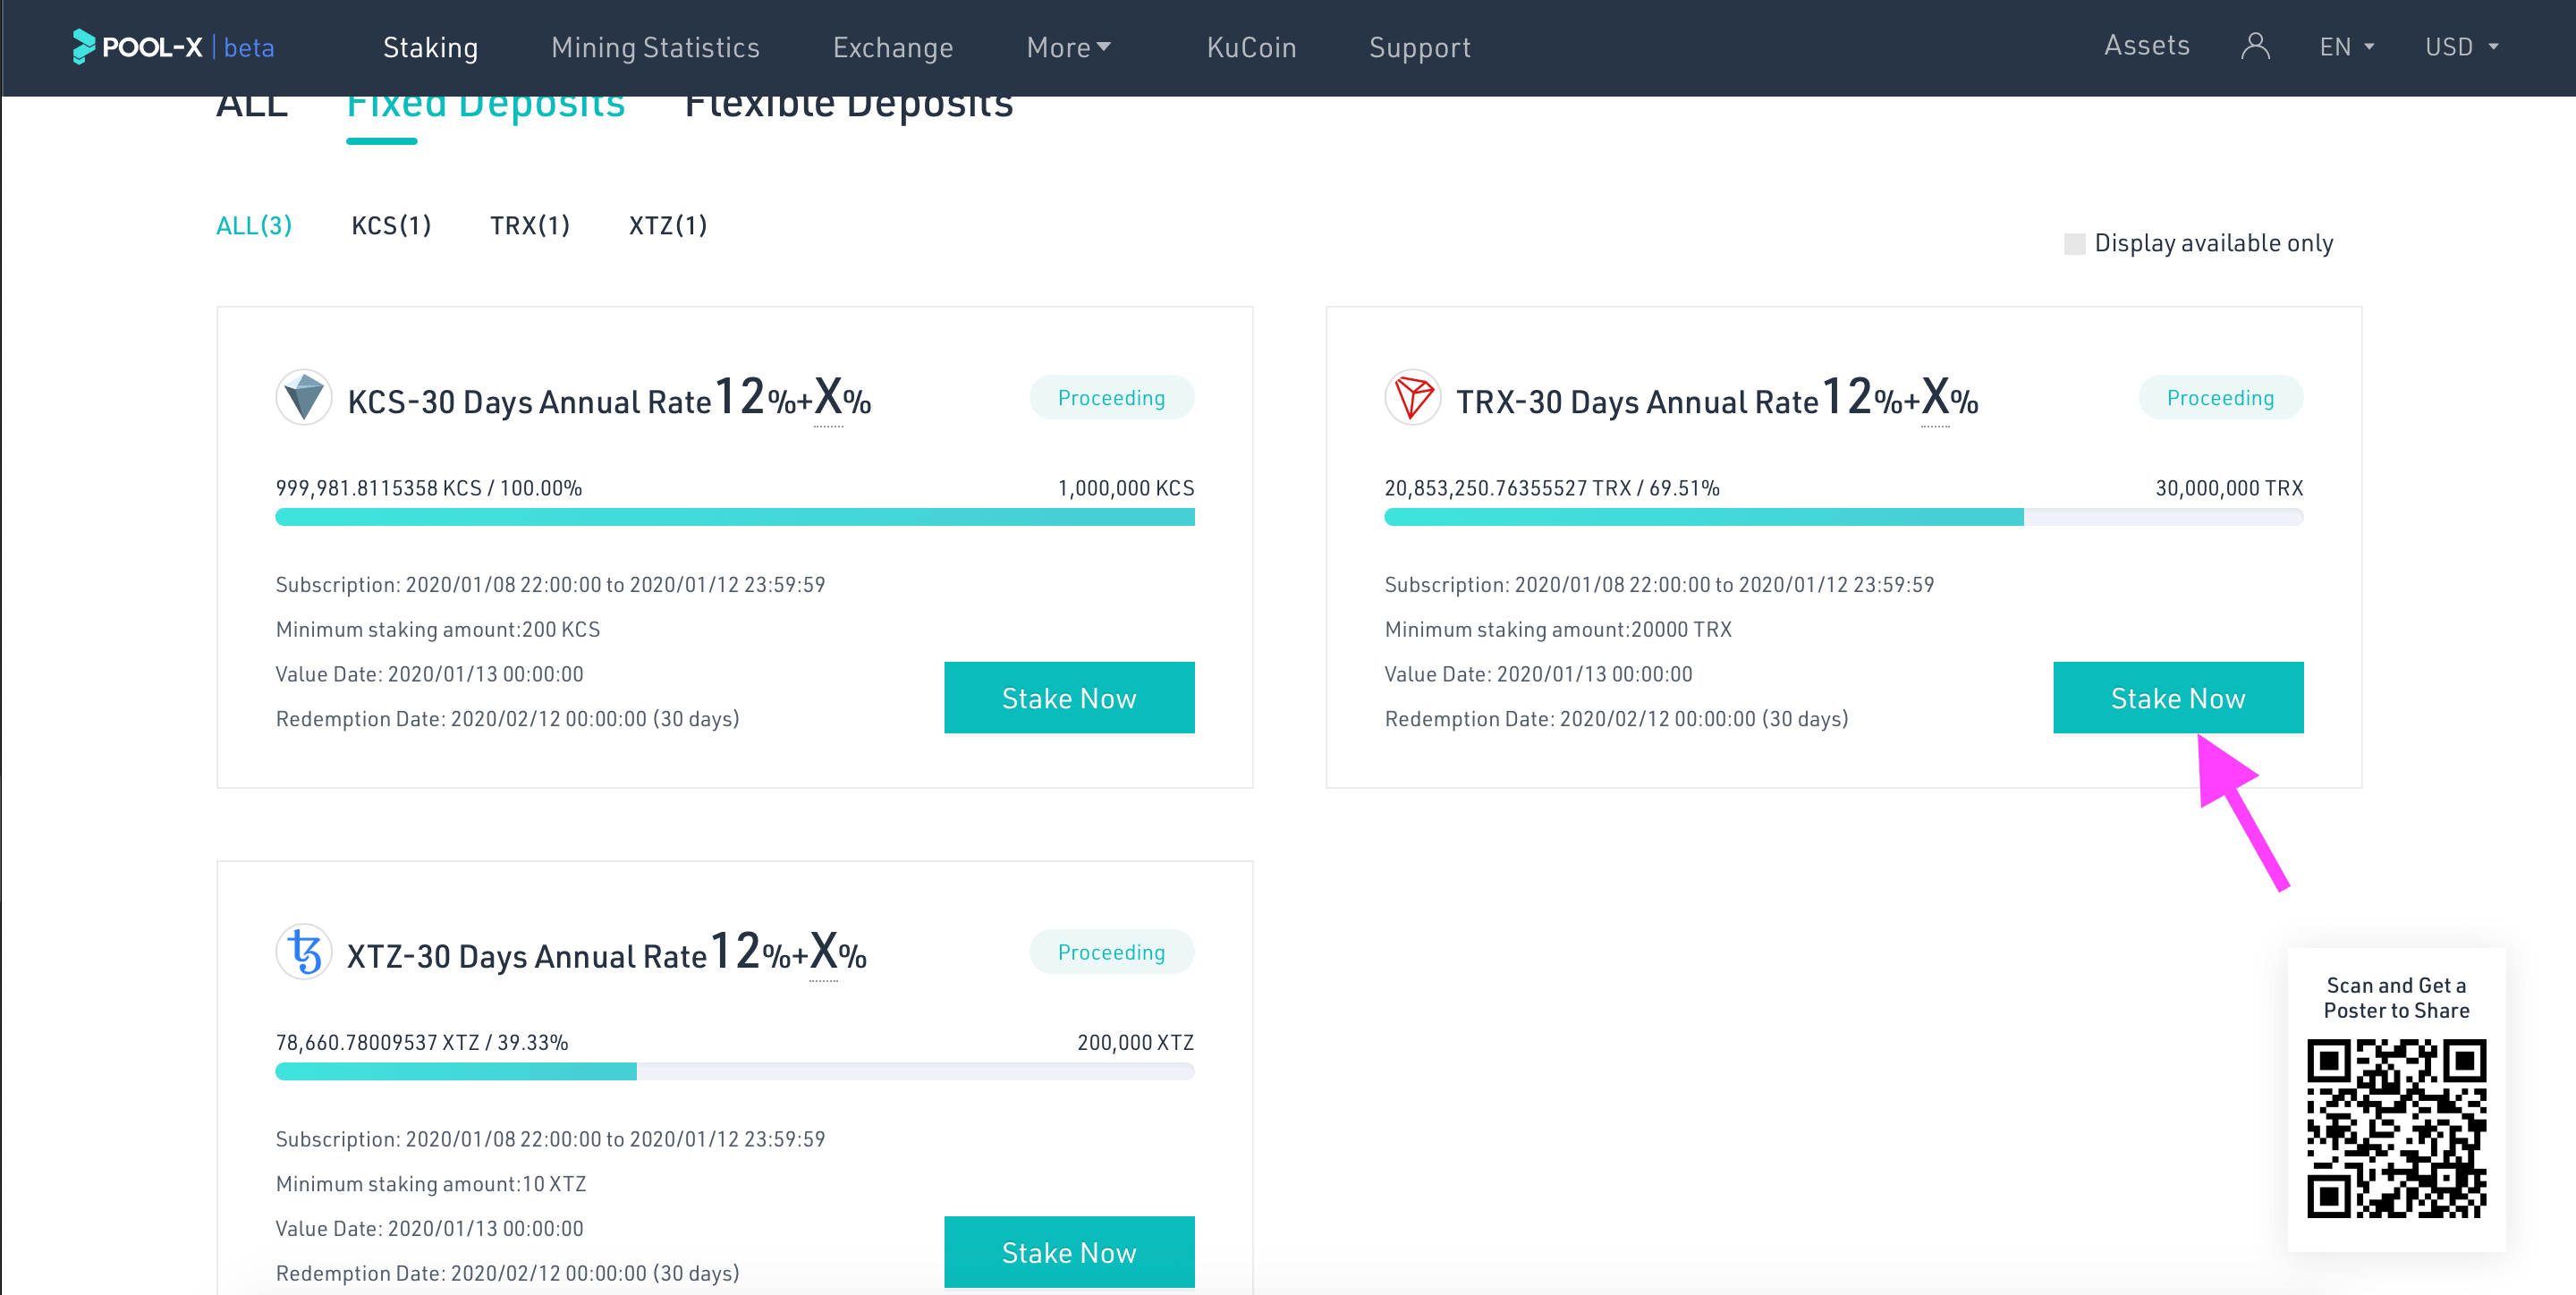The width and height of the screenshot is (2576, 1295).
Task: Click '20,853,250.76355527 TRX / 69.51%' text
Action: pyautogui.click(x=1552, y=488)
